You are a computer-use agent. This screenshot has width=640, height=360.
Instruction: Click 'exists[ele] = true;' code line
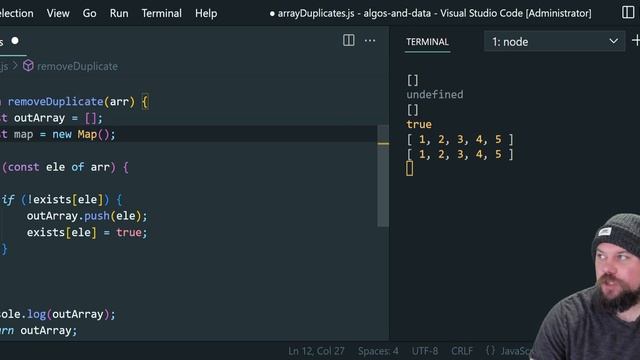[x=87, y=232]
